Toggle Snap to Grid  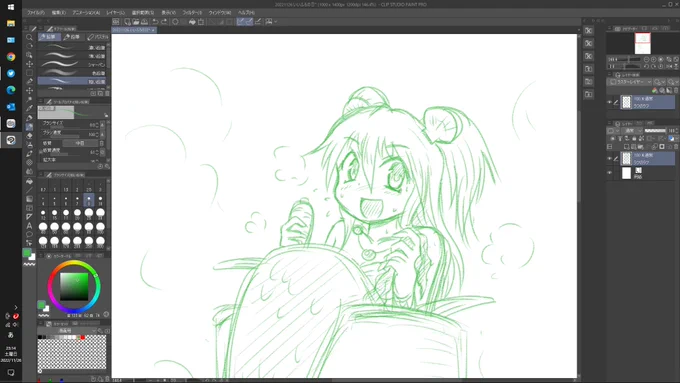pyautogui.click(x=258, y=22)
